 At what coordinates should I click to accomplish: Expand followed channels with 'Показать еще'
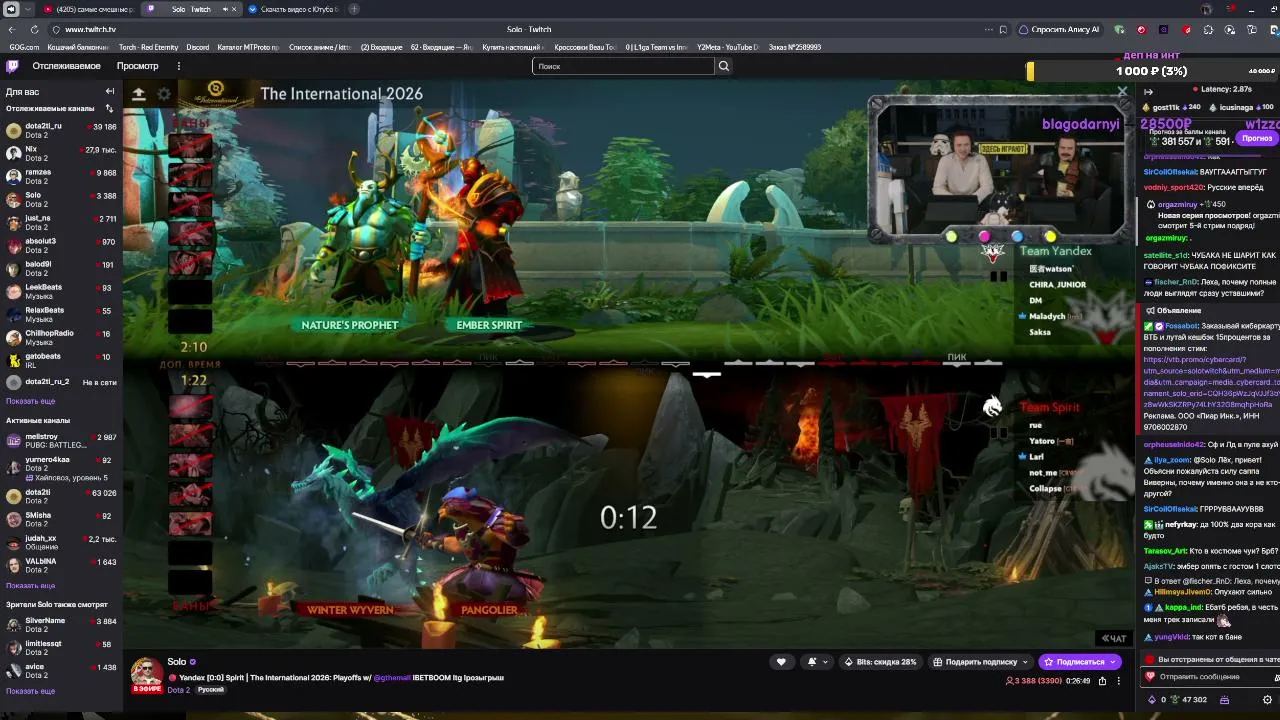[x=30, y=401]
